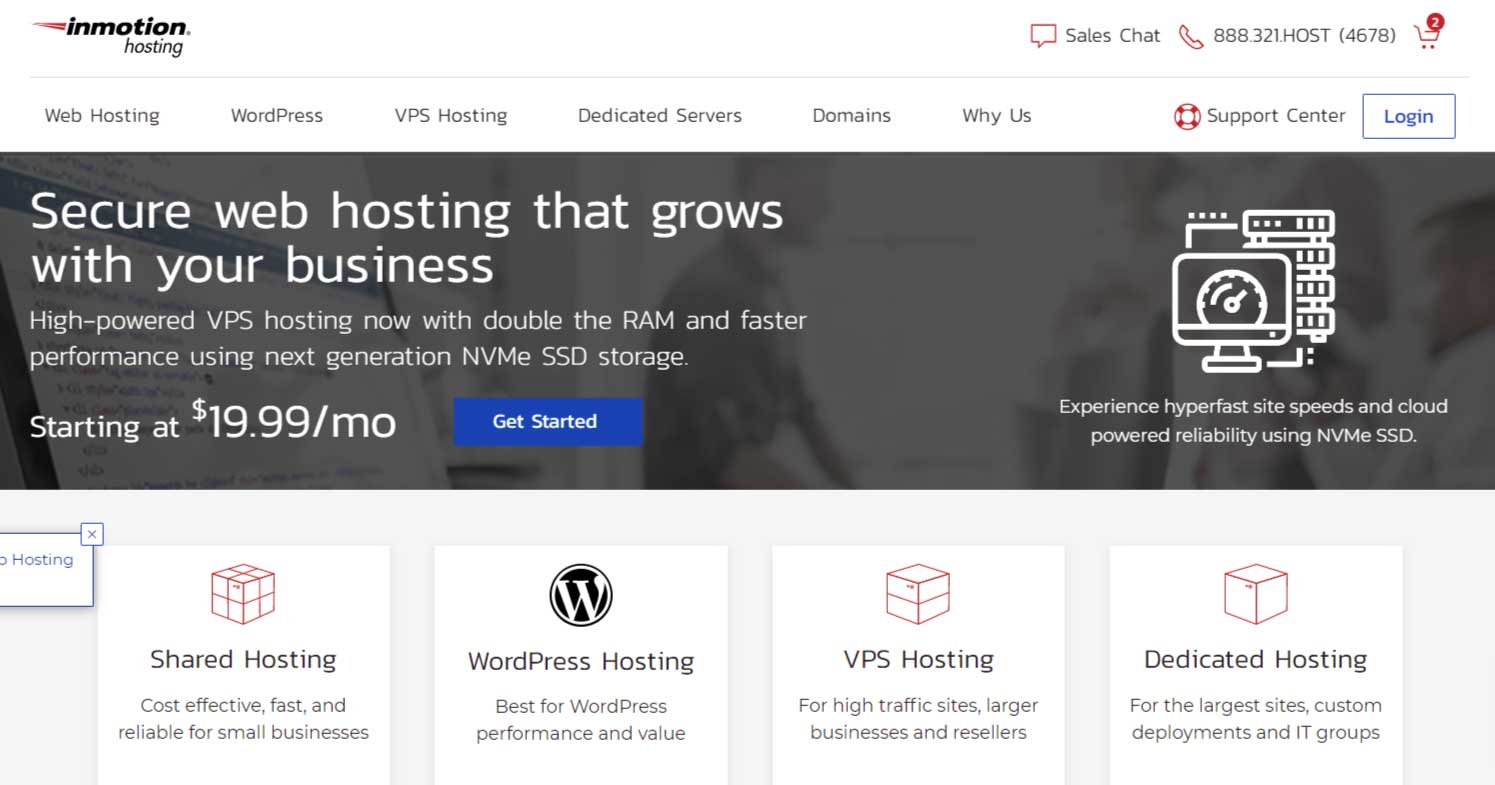Open the Domains menu

click(851, 116)
